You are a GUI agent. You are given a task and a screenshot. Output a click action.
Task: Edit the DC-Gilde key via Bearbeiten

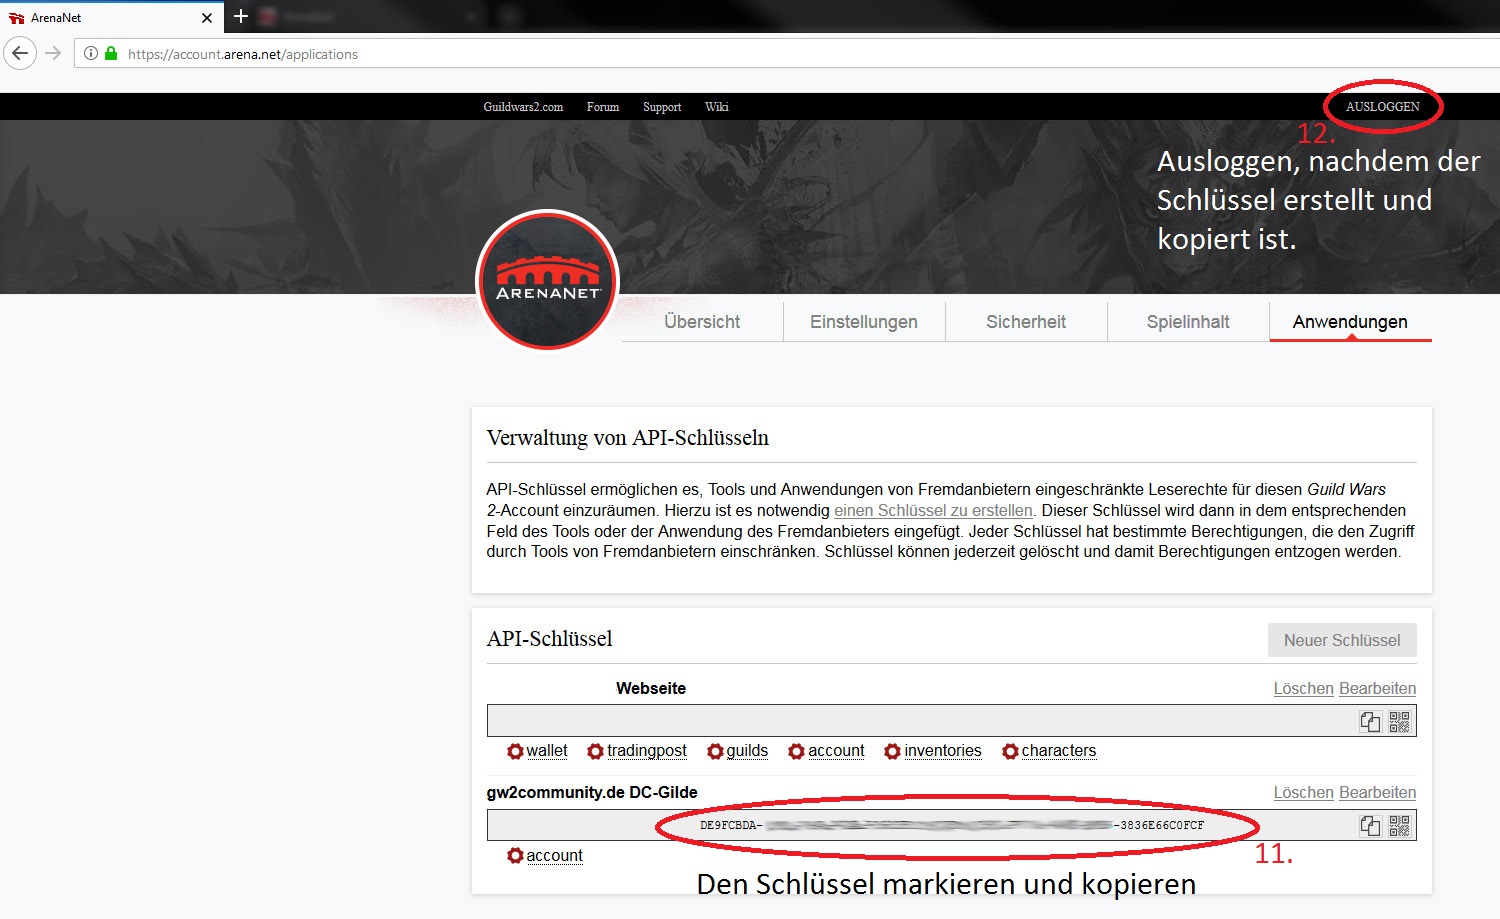tap(1377, 792)
